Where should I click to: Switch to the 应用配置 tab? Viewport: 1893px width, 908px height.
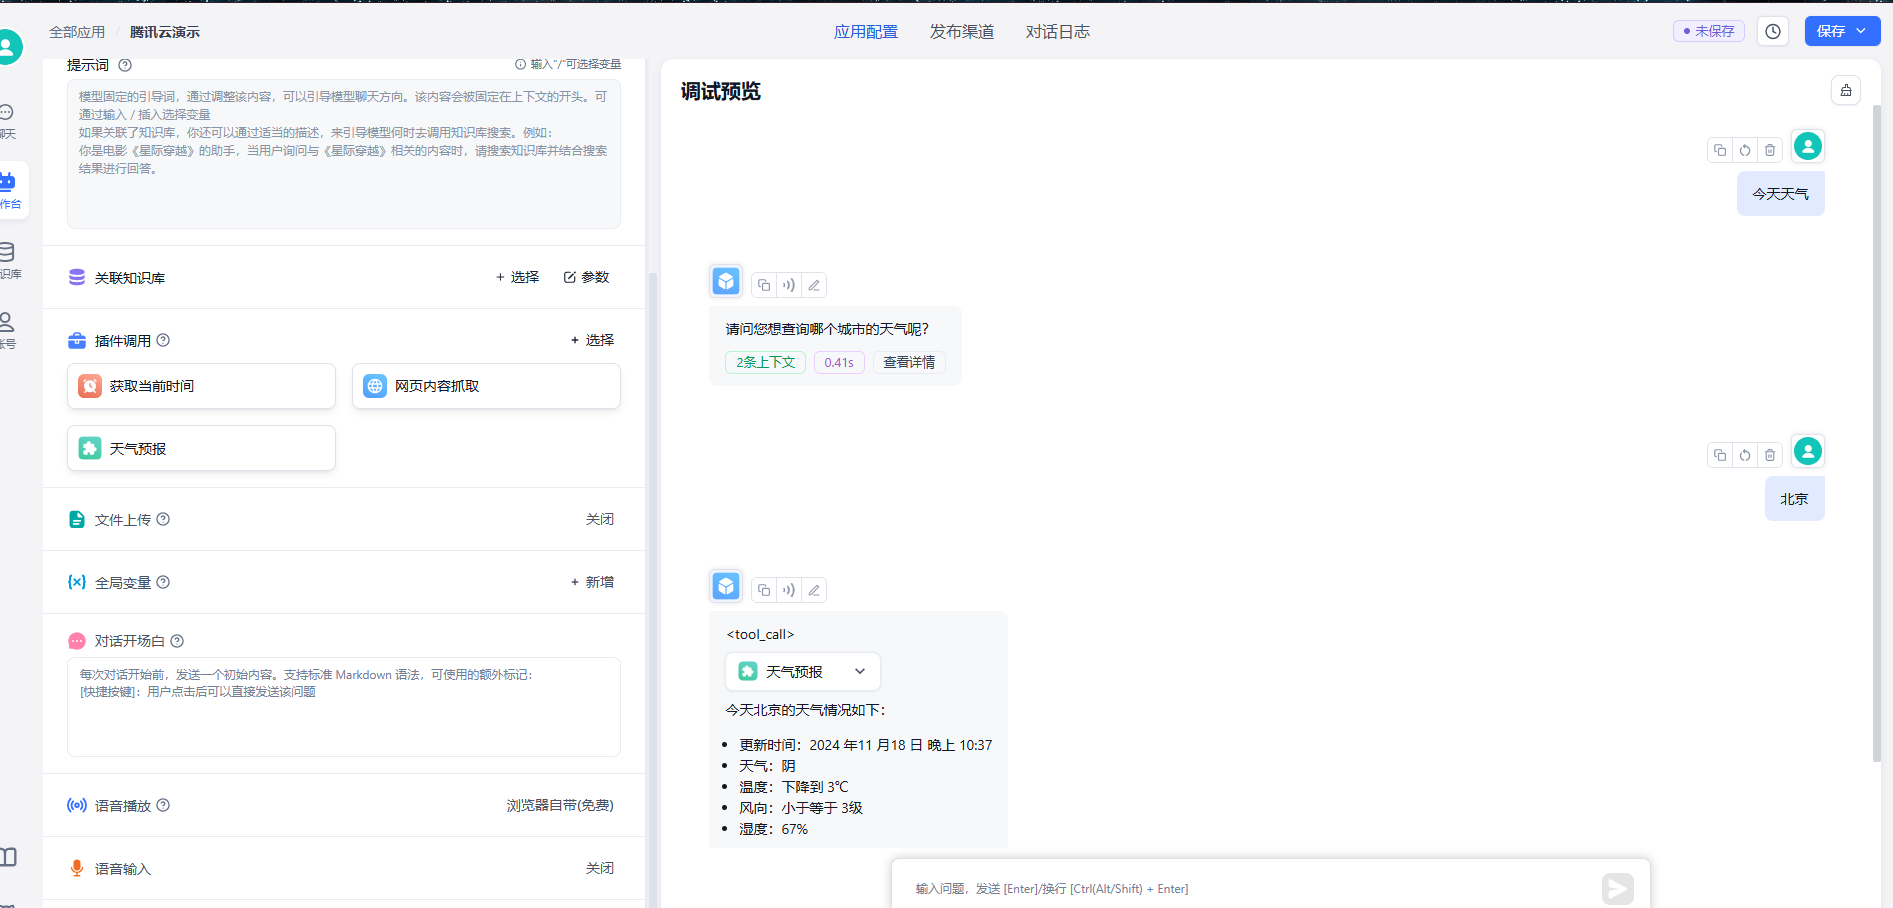click(x=866, y=32)
